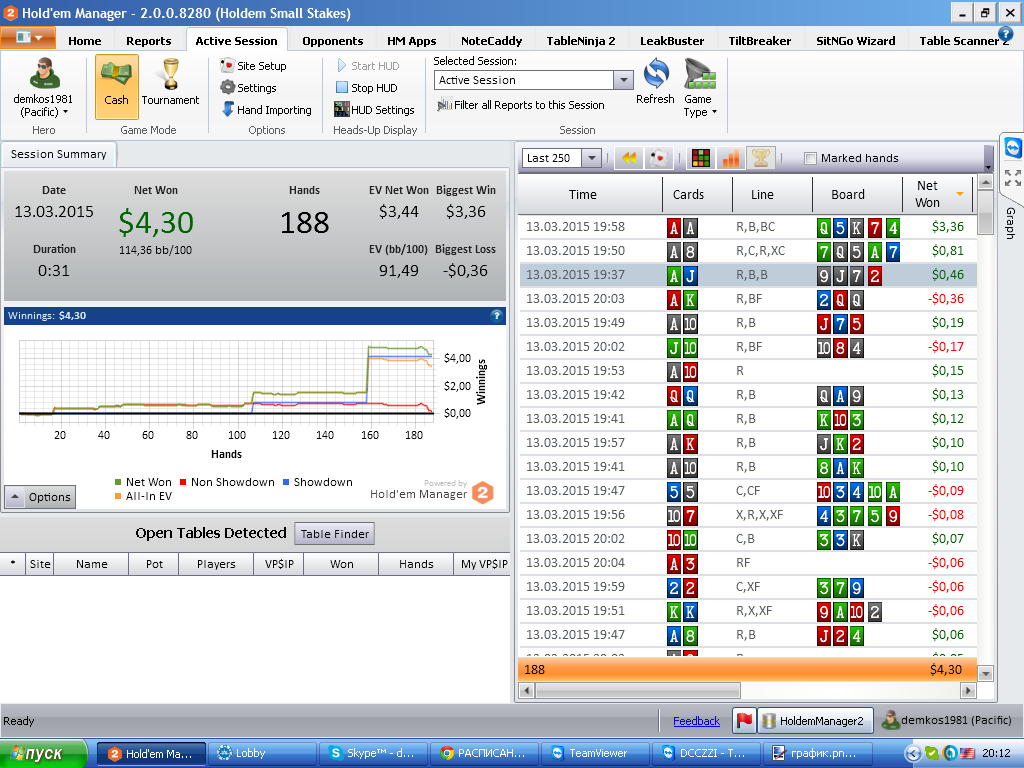
Task: Open Hand Importing
Action: coord(266,110)
